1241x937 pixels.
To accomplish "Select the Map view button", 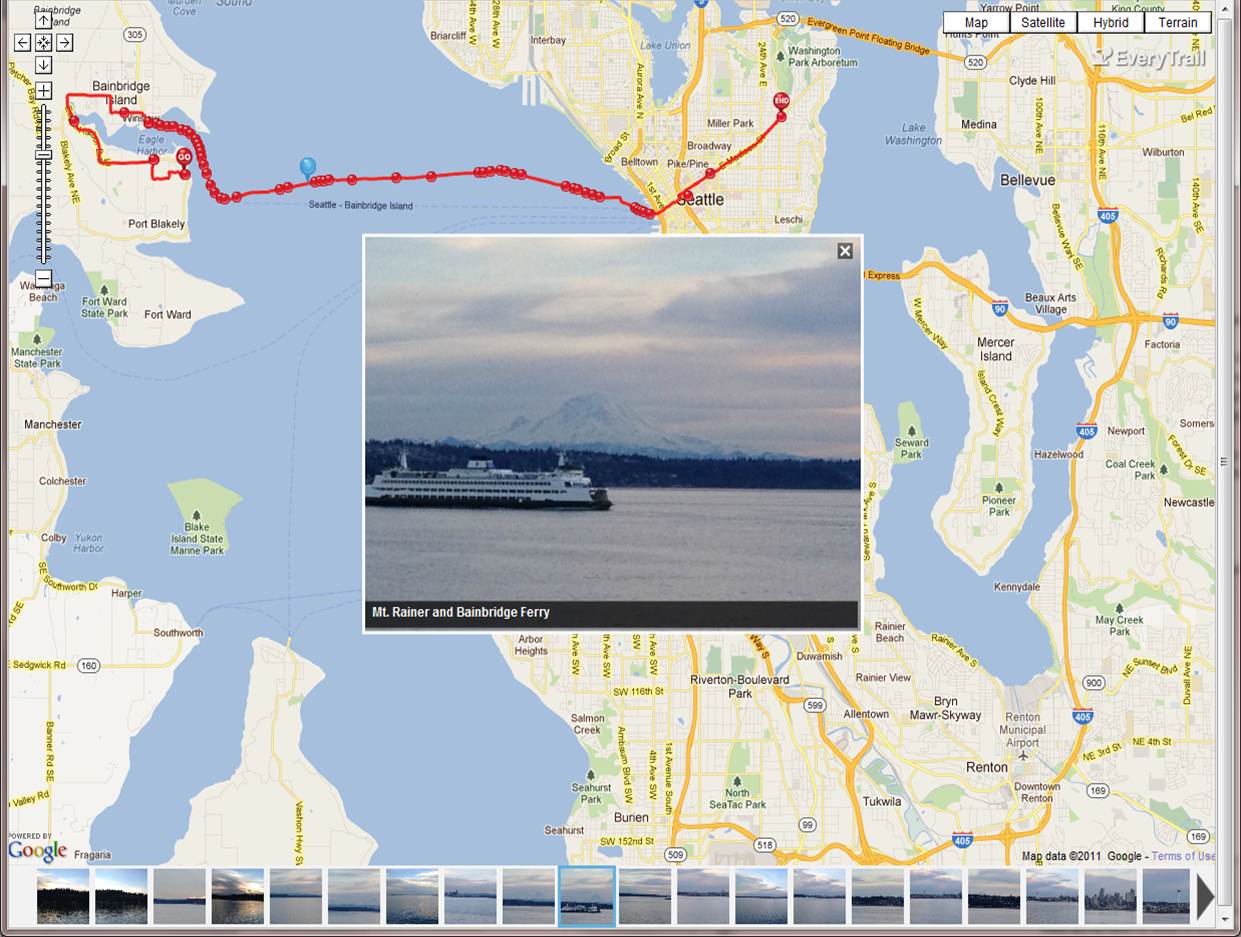I will (976, 23).
